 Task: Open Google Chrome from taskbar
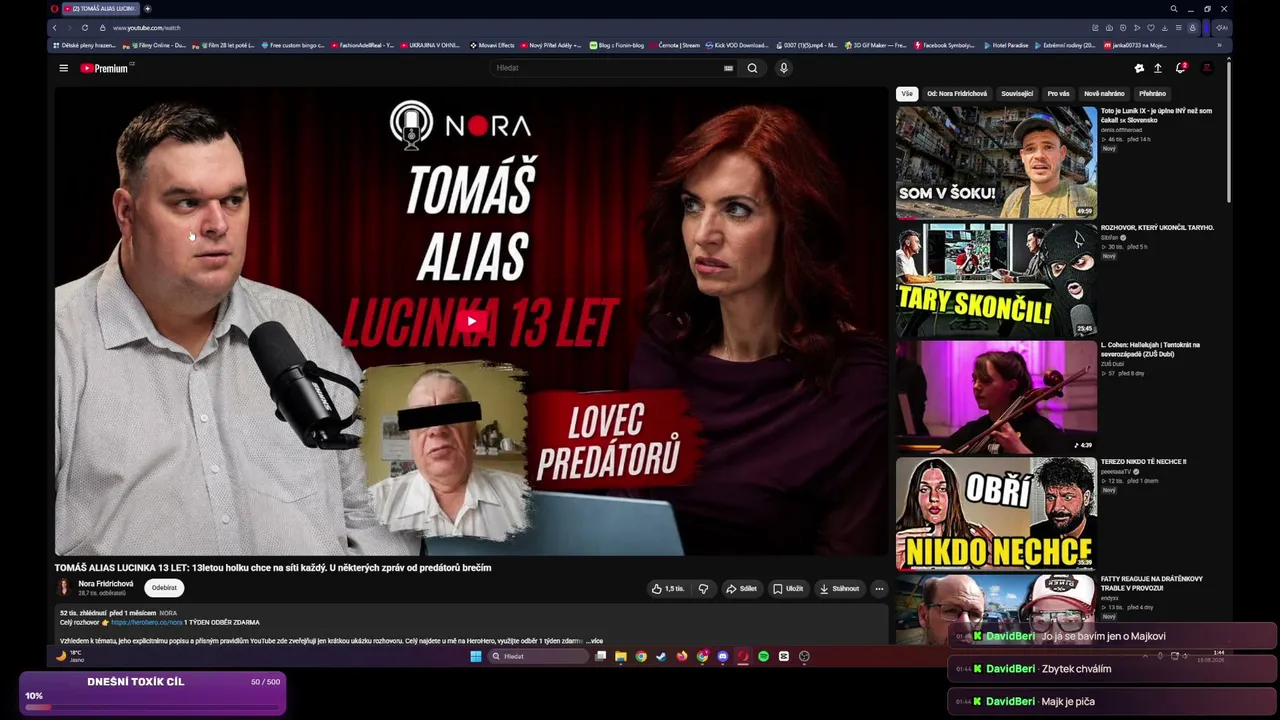[641, 657]
